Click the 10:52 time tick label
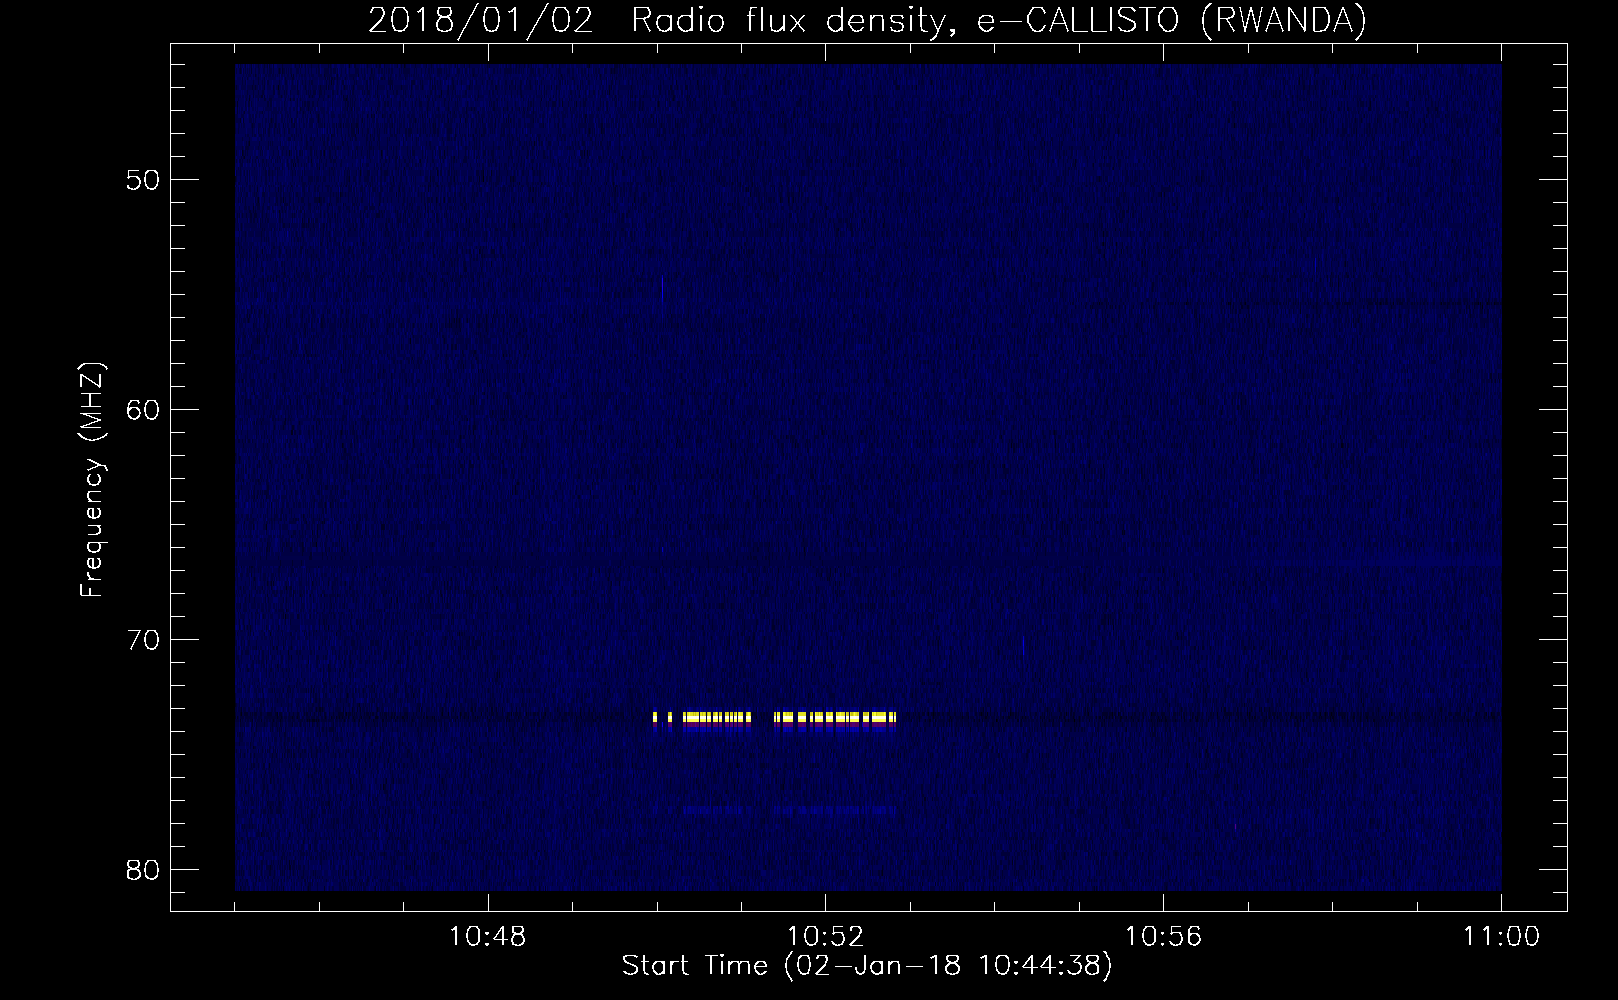Viewport: 1618px width, 1000px height. [x=826, y=938]
